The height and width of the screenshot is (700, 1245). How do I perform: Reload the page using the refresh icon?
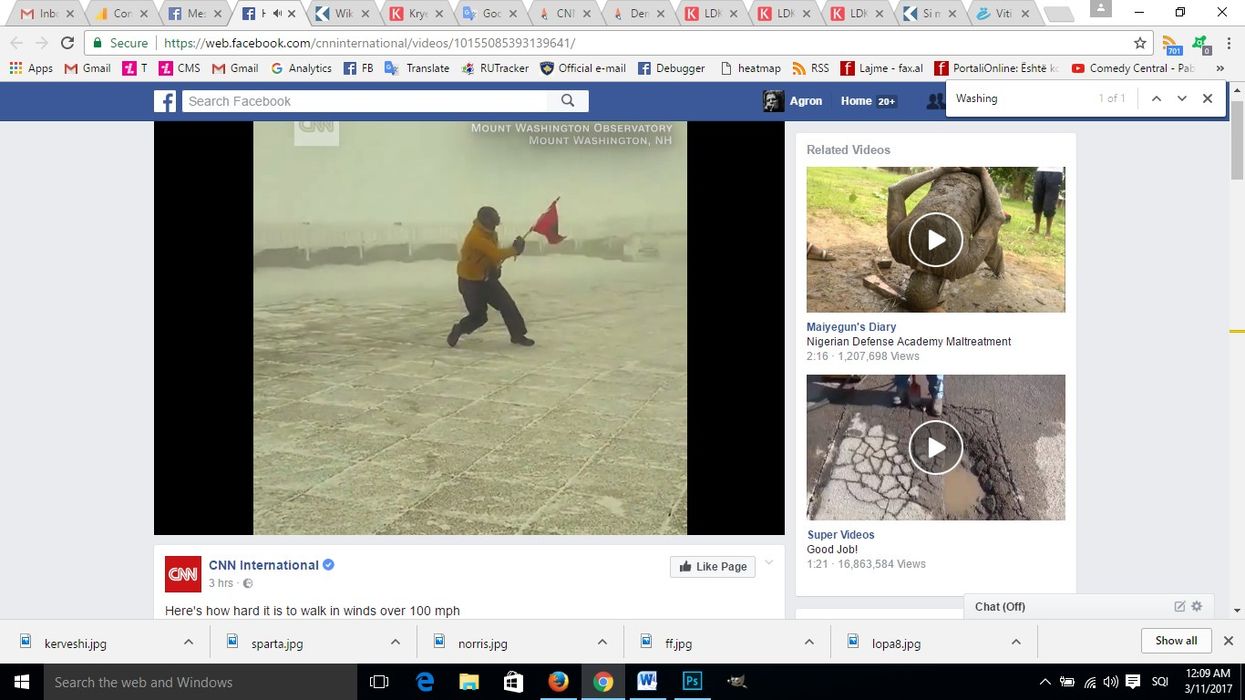68,43
